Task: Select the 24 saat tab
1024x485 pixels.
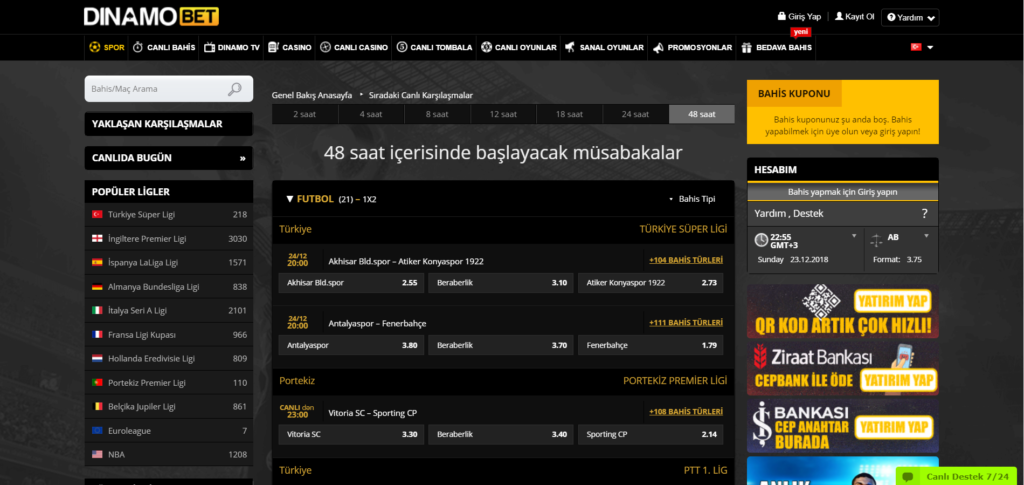Action: 635,114
